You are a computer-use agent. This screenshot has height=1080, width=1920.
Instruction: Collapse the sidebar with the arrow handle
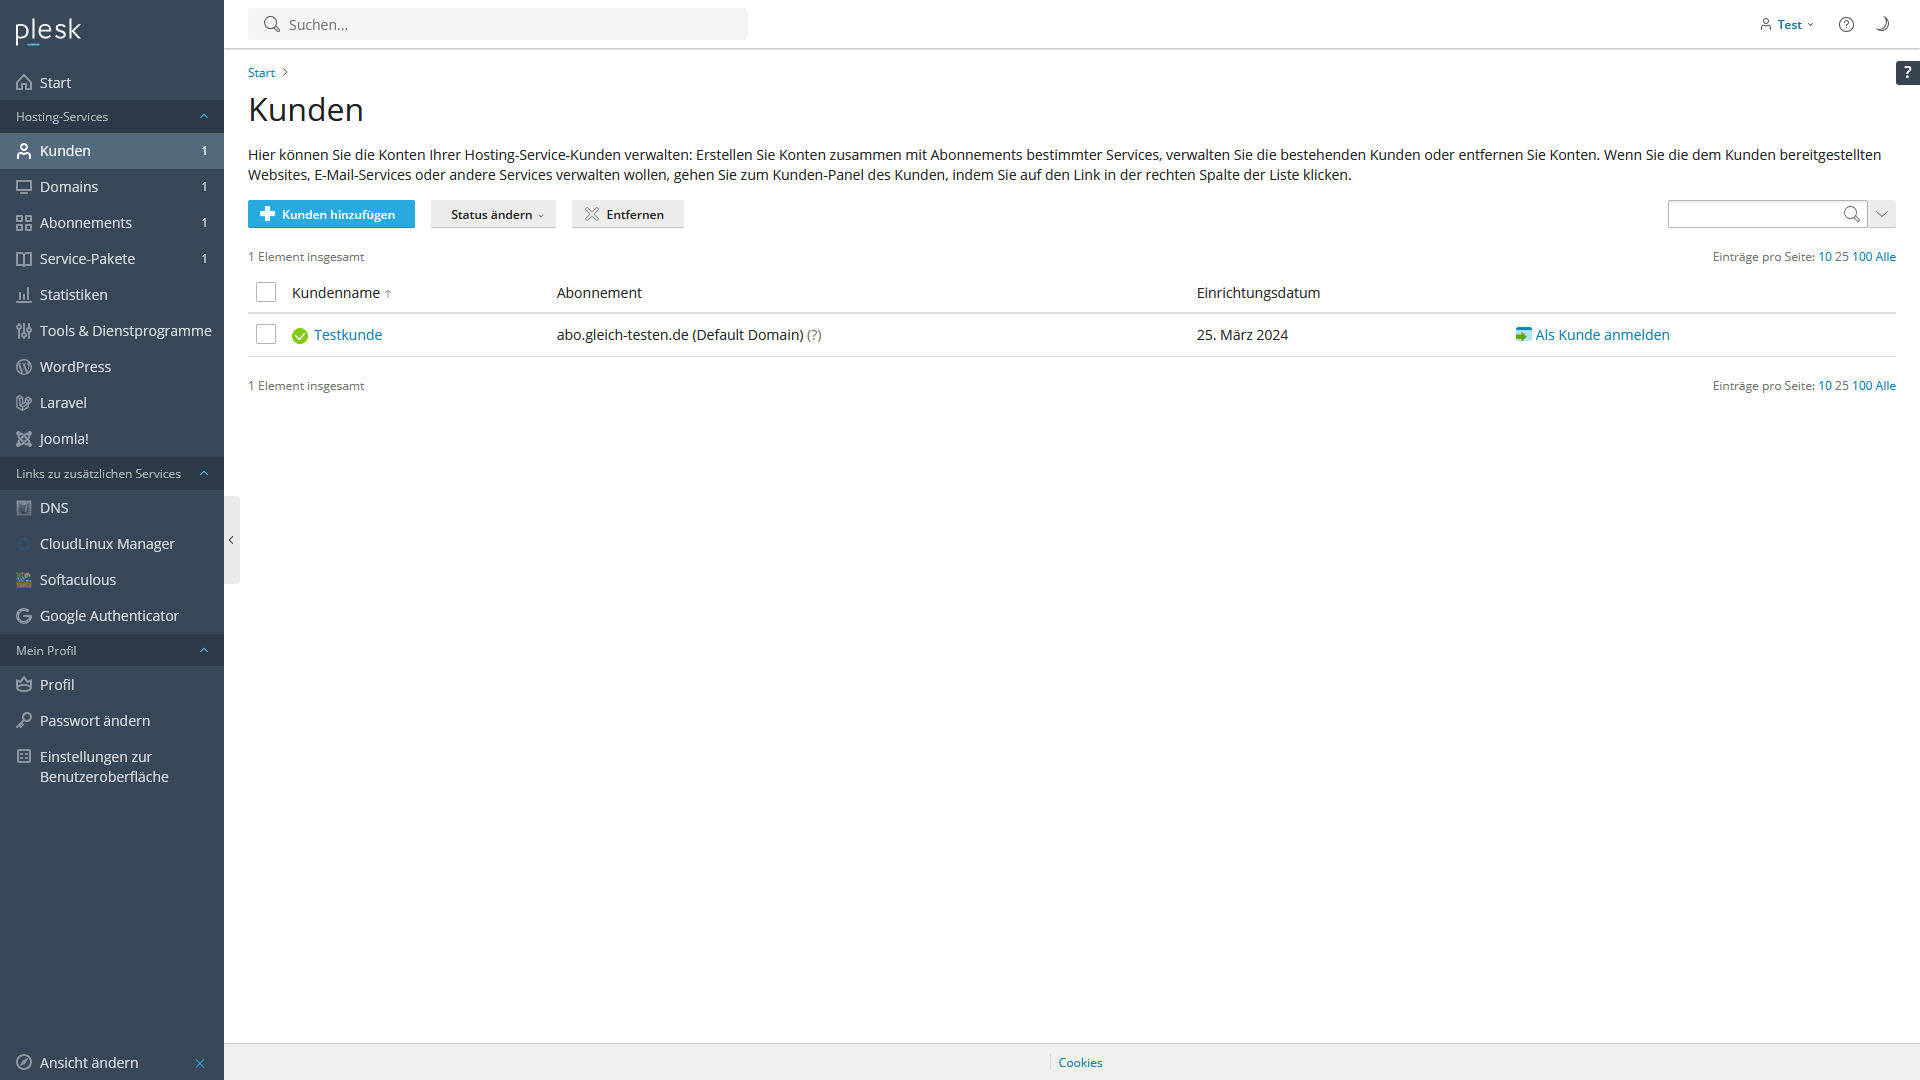(231, 540)
